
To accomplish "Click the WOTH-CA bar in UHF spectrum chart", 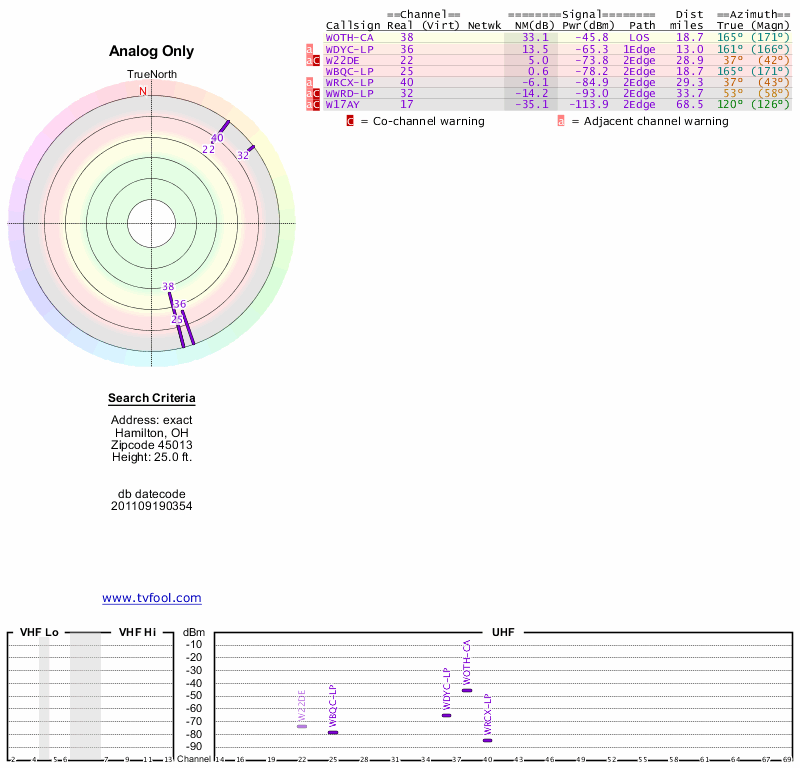I will tap(467, 690).
